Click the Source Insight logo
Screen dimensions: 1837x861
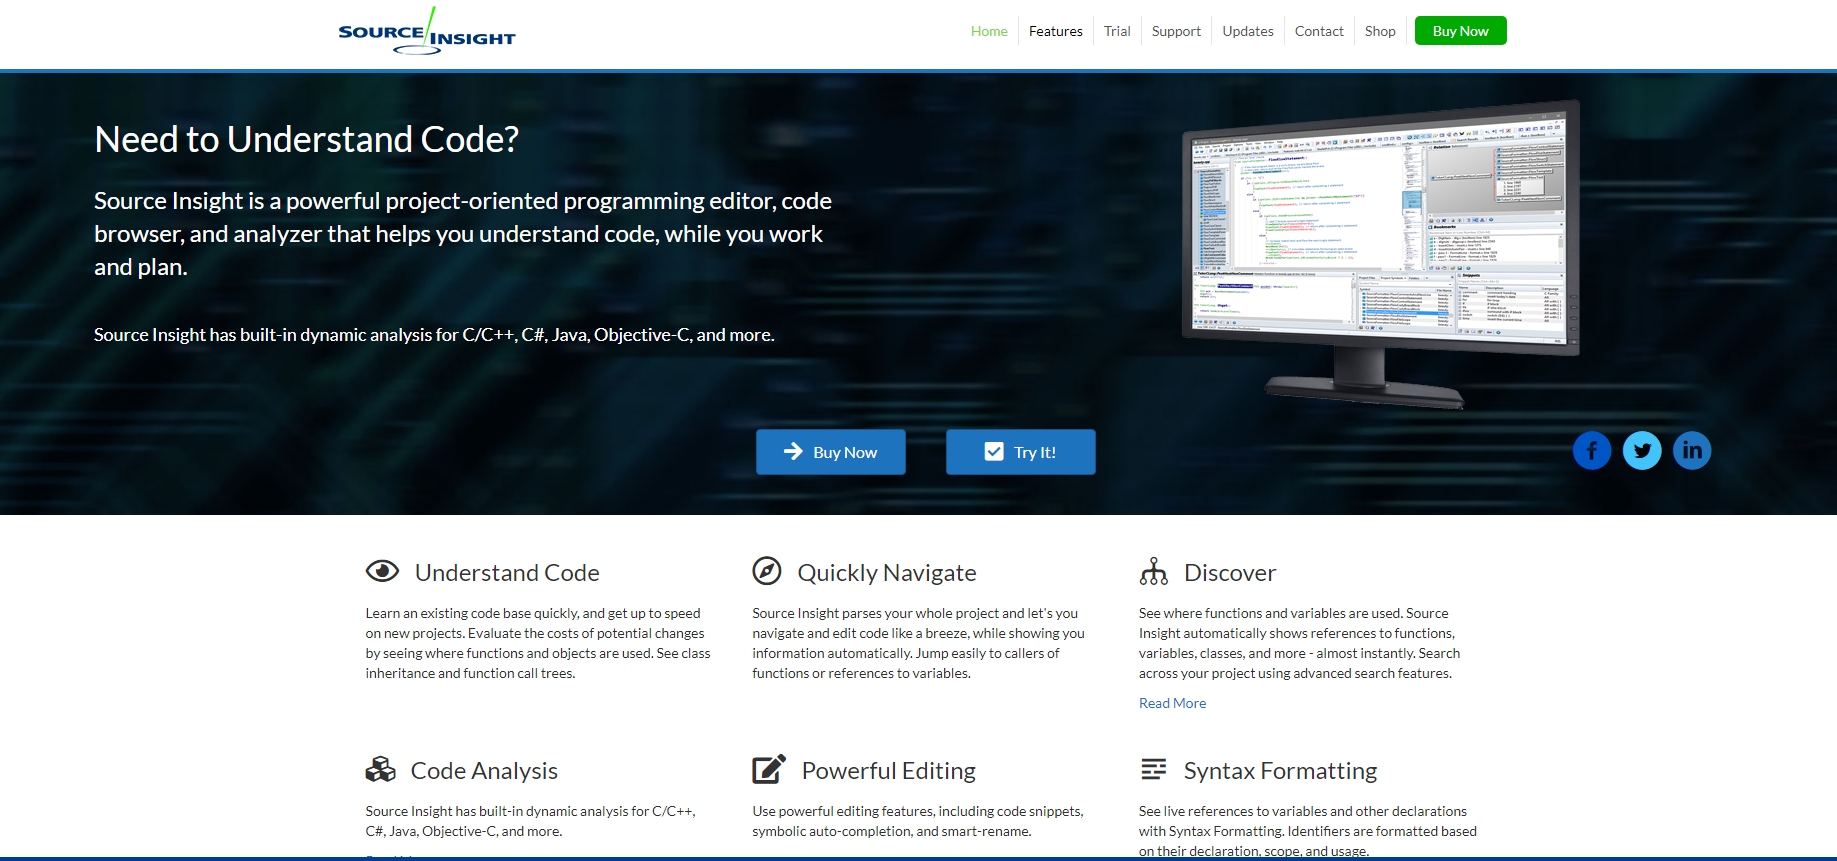427,31
